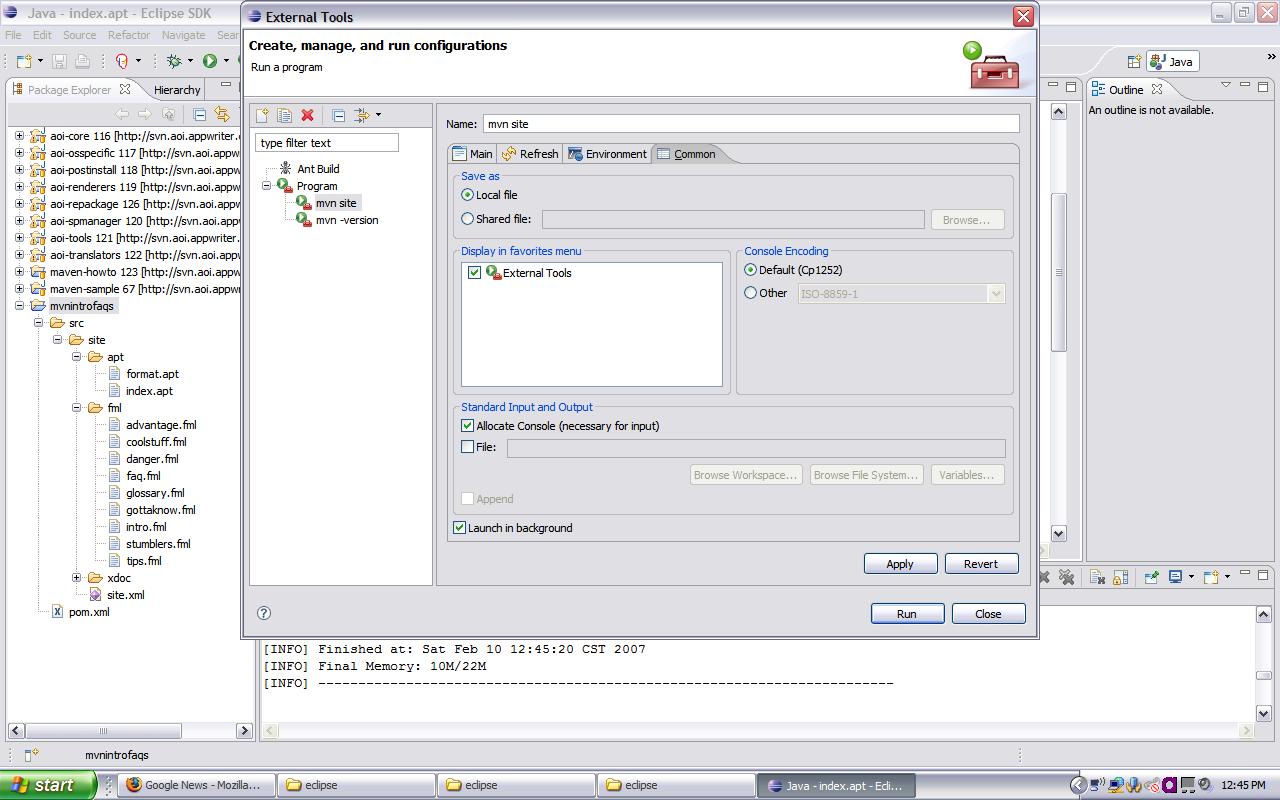Open the configuration filter dropdown arrow
The width and height of the screenshot is (1280, 800).
click(x=378, y=116)
